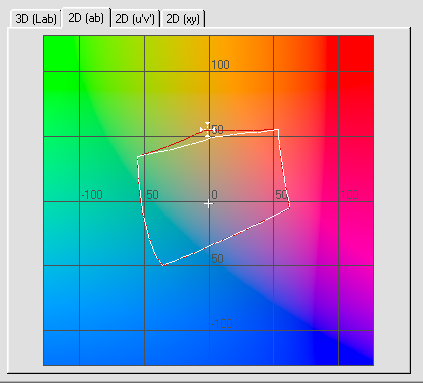
Task: Pick the pure green top-left corner cell
Action: (61, 53)
